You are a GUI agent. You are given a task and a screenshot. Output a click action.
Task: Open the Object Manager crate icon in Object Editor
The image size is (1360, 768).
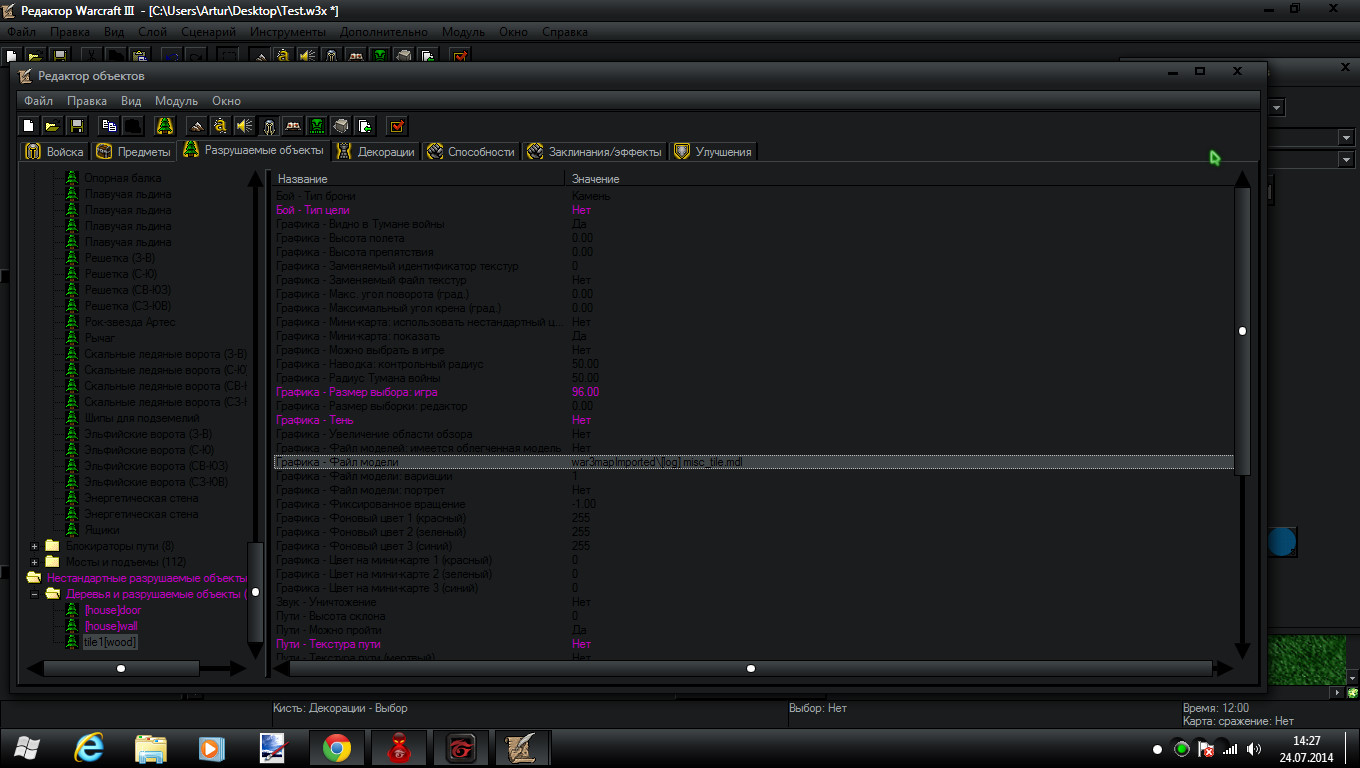(x=341, y=126)
